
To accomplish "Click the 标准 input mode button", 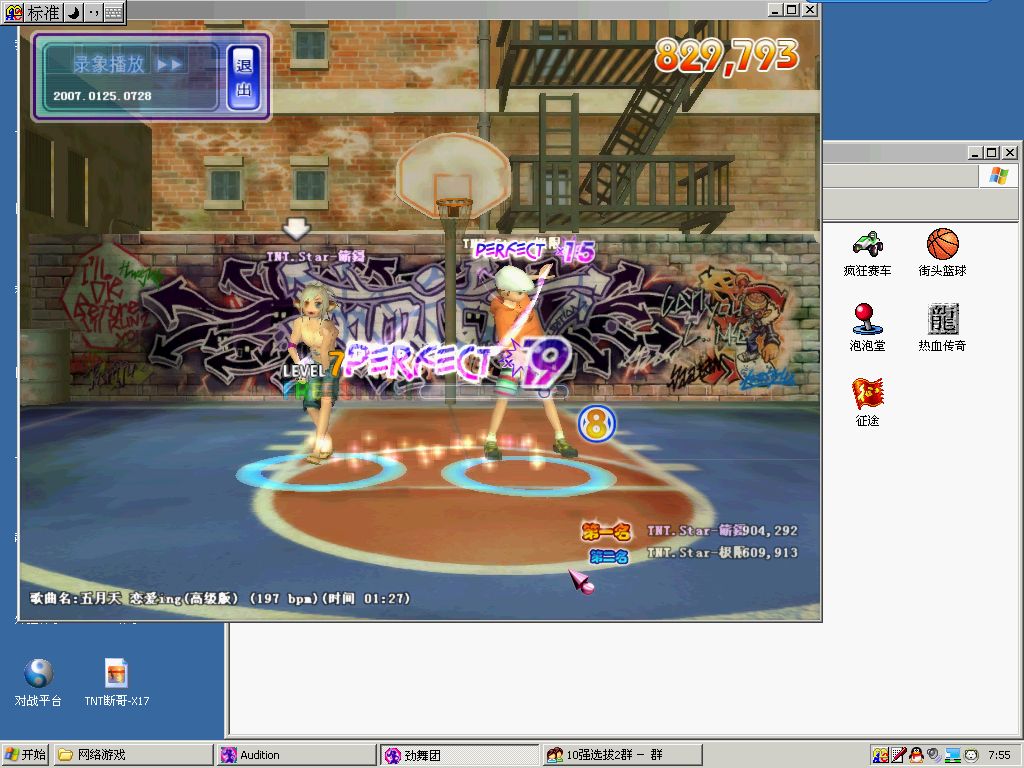I will 43,12.
